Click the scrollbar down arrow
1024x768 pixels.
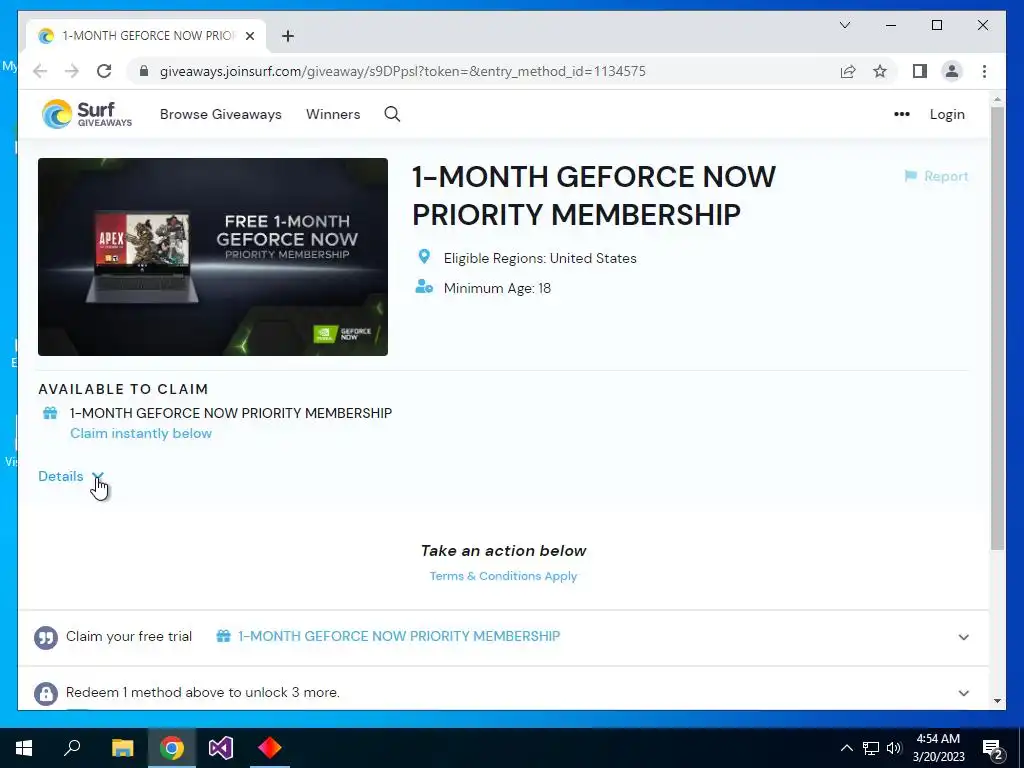(997, 701)
